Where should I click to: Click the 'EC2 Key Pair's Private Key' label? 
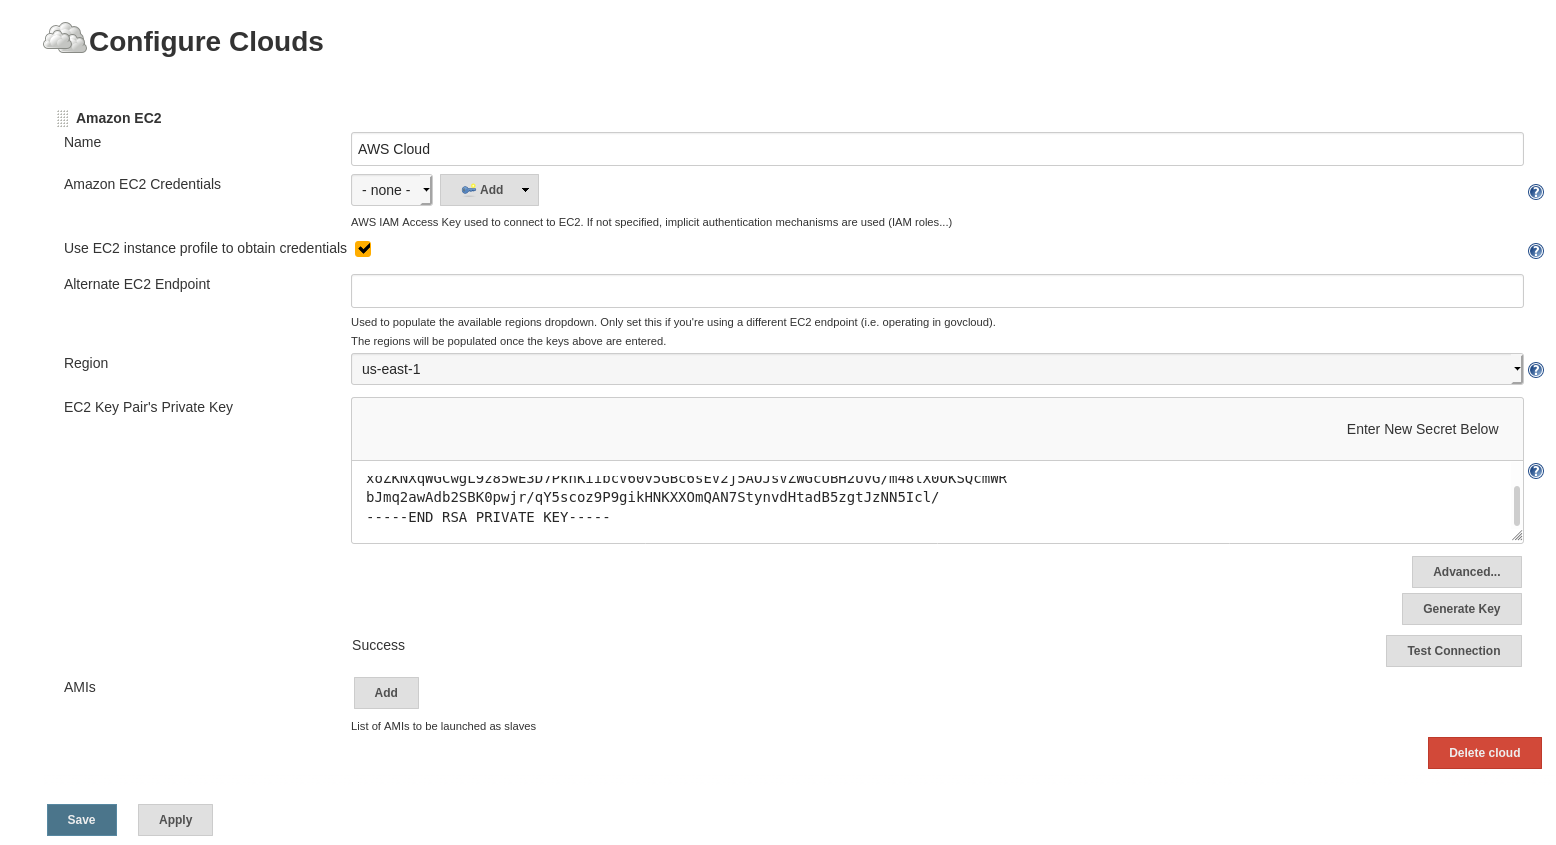148,407
